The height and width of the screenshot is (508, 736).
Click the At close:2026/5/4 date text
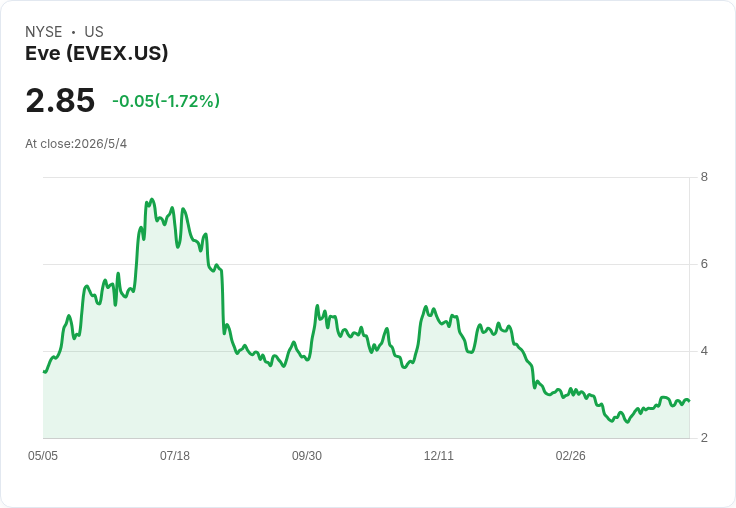click(x=76, y=144)
